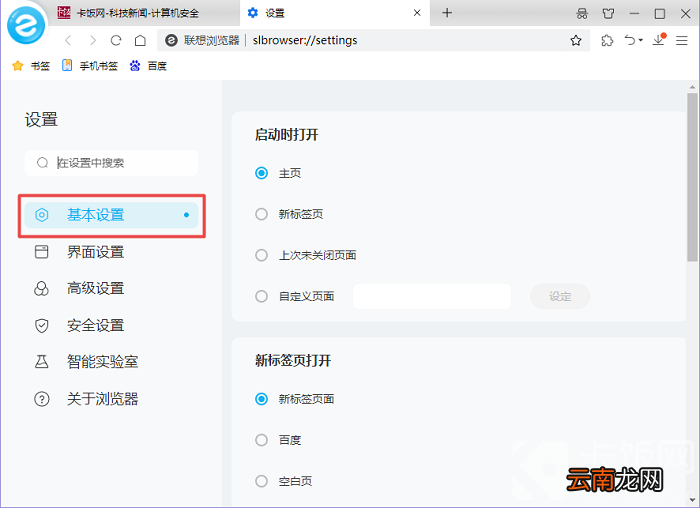This screenshot has width=700, height=508.
Task: Open the hamburger main menu
Action: click(682, 41)
